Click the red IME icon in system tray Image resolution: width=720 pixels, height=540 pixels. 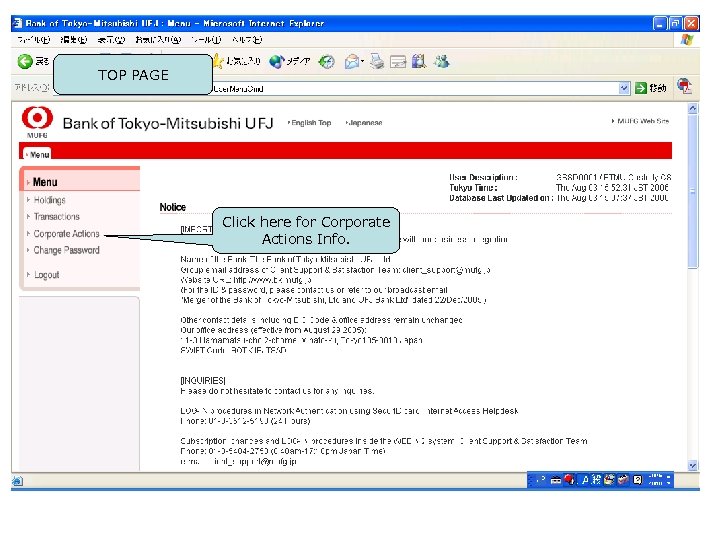(x=569, y=480)
